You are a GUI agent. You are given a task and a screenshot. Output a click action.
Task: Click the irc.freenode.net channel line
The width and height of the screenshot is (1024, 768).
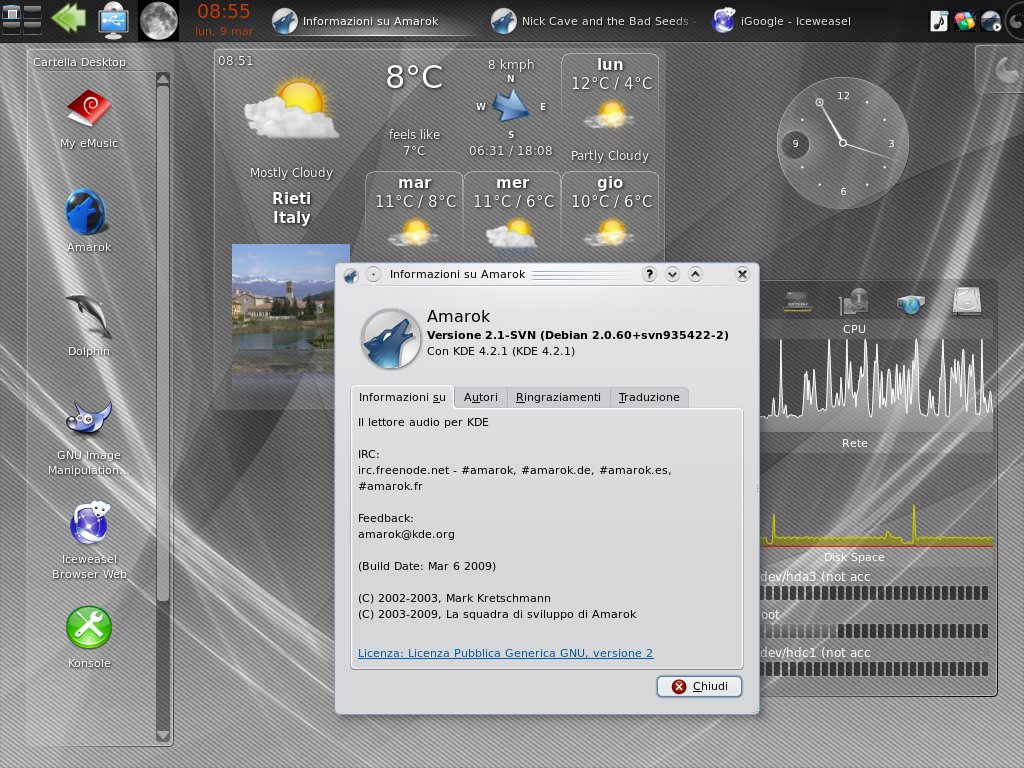click(515, 470)
